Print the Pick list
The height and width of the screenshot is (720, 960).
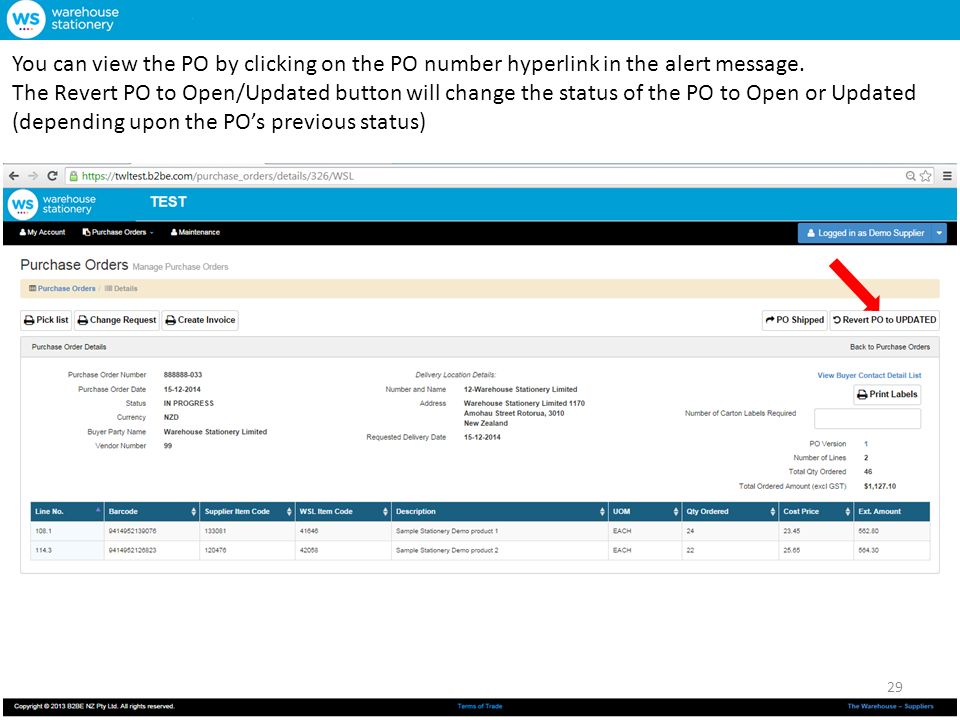(46, 320)
